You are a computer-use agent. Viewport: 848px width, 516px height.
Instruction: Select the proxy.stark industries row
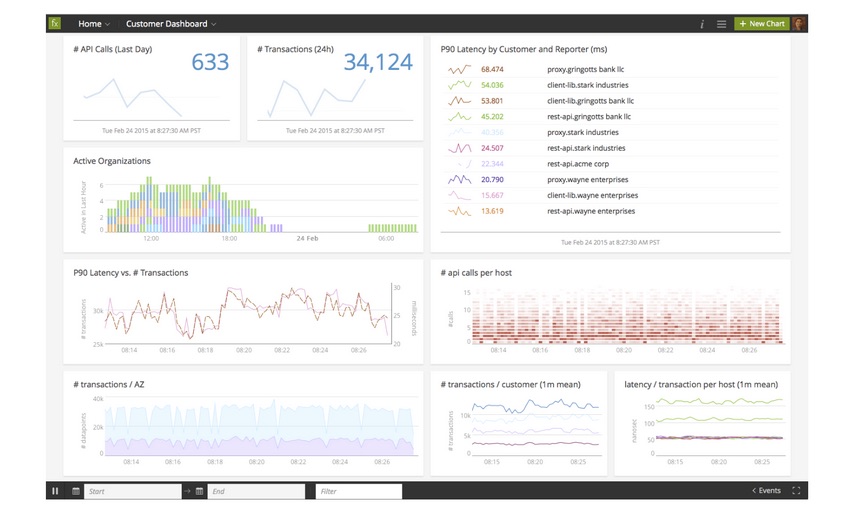click(610, 132)
